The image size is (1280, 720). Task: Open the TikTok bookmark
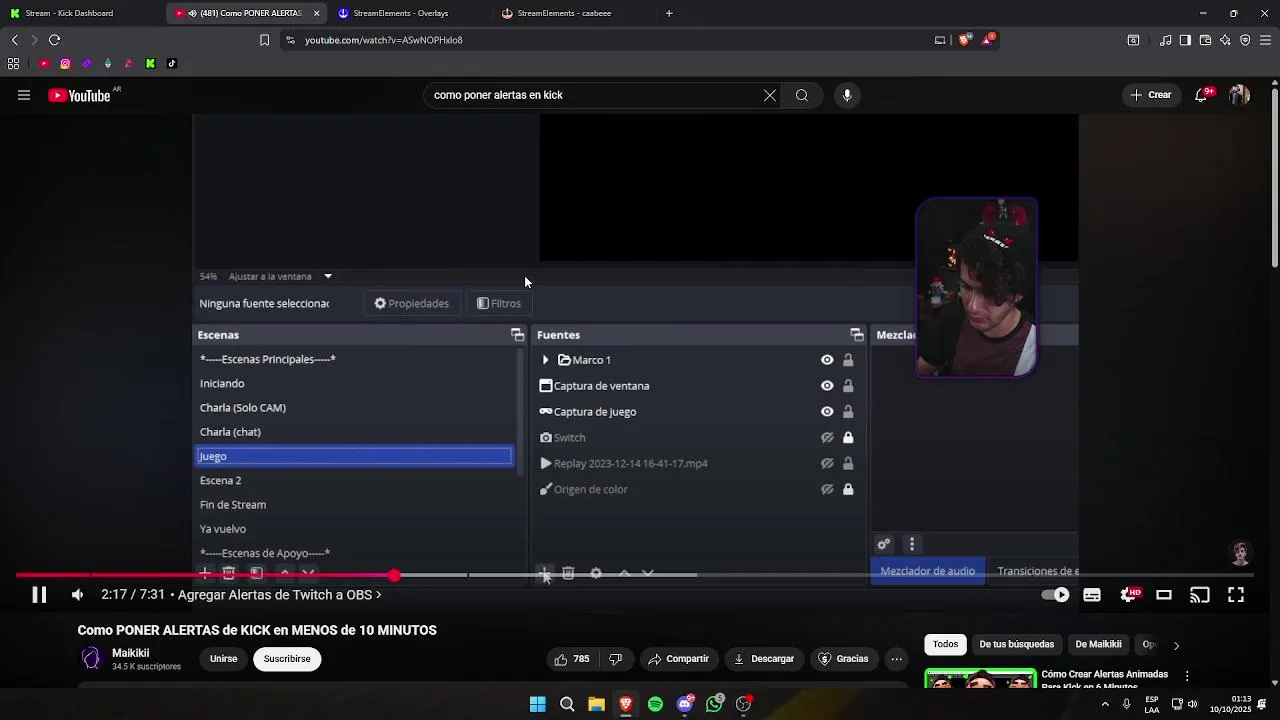pos(172,63)
